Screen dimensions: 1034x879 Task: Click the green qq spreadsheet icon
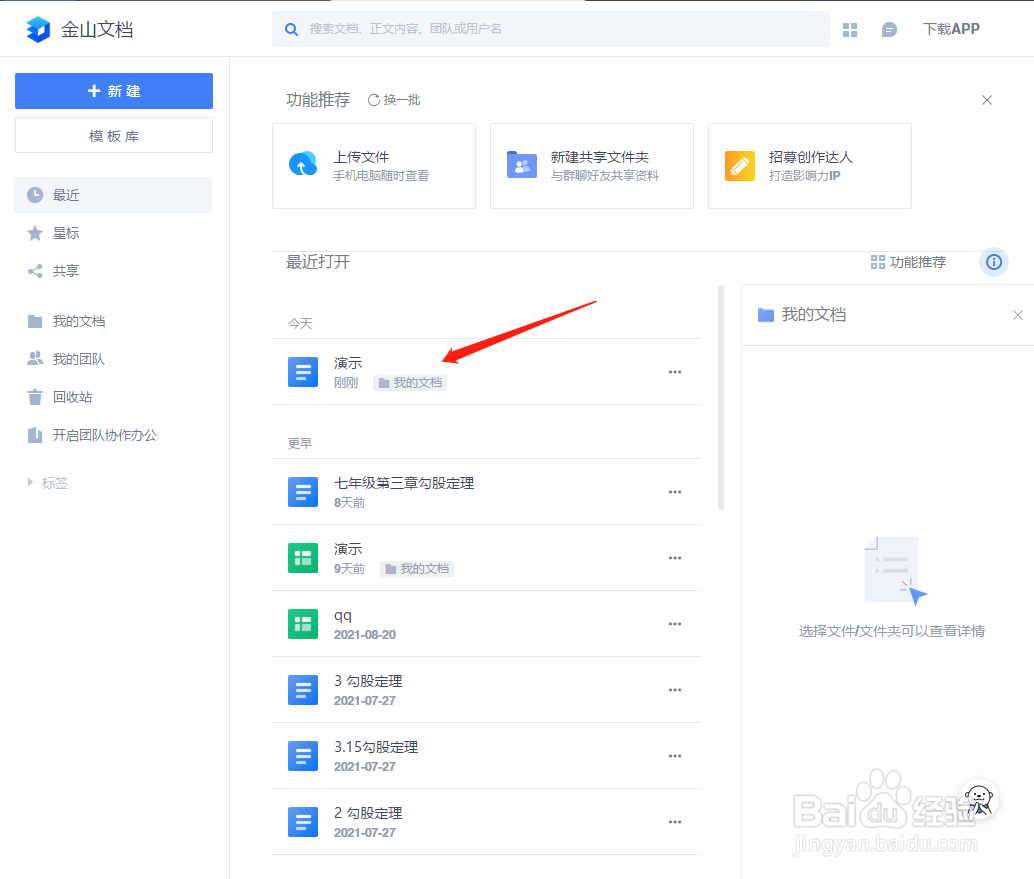303,623
